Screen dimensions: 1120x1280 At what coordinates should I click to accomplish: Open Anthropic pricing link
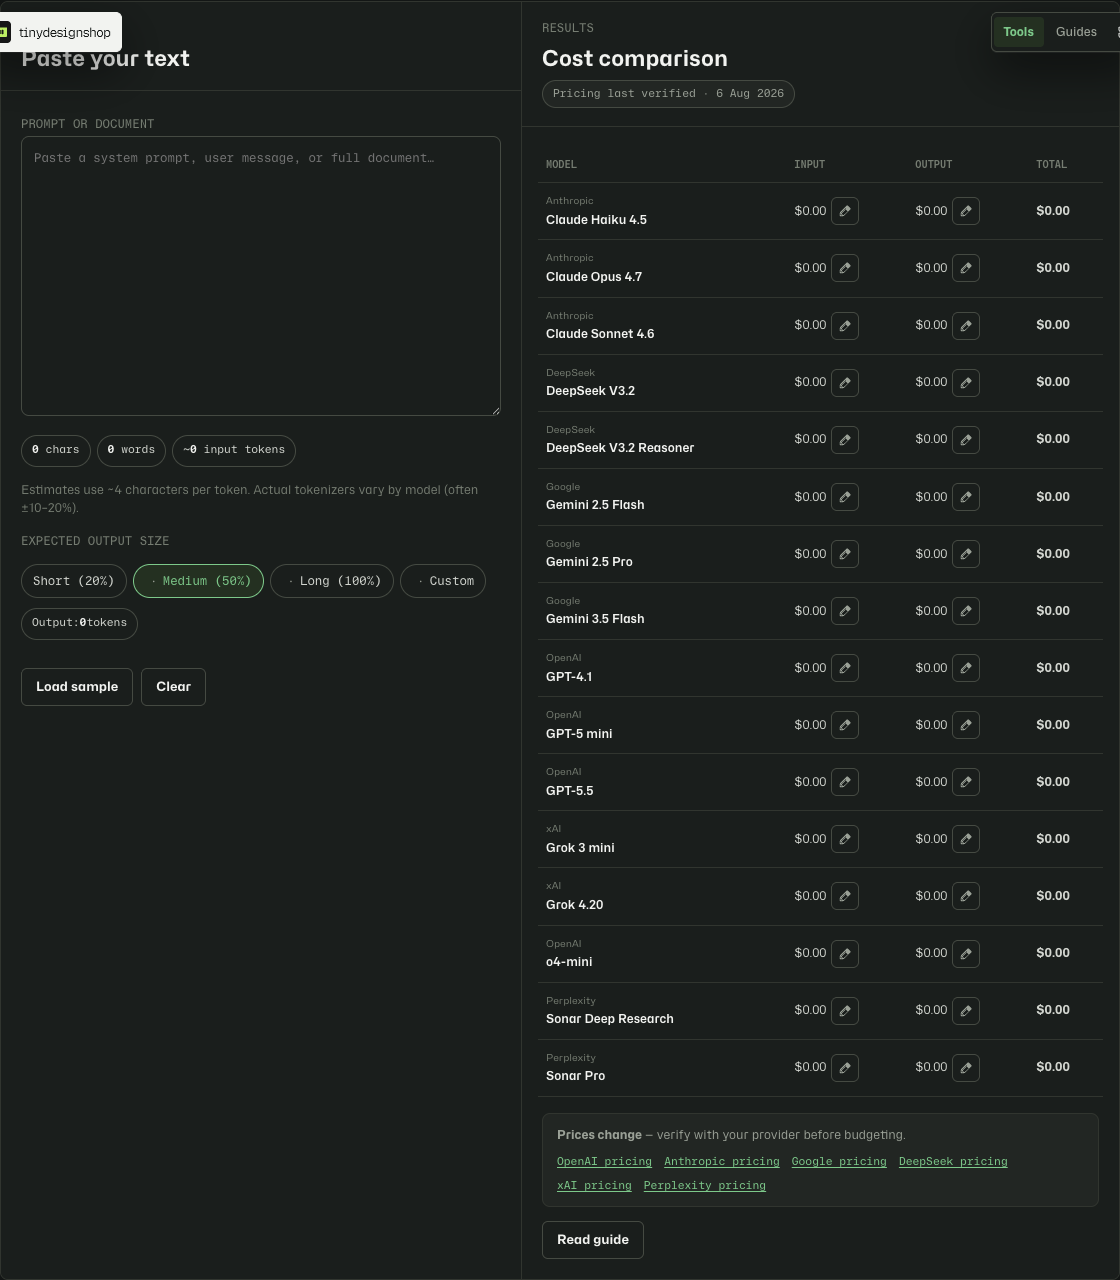click(x=722, y=1162)
